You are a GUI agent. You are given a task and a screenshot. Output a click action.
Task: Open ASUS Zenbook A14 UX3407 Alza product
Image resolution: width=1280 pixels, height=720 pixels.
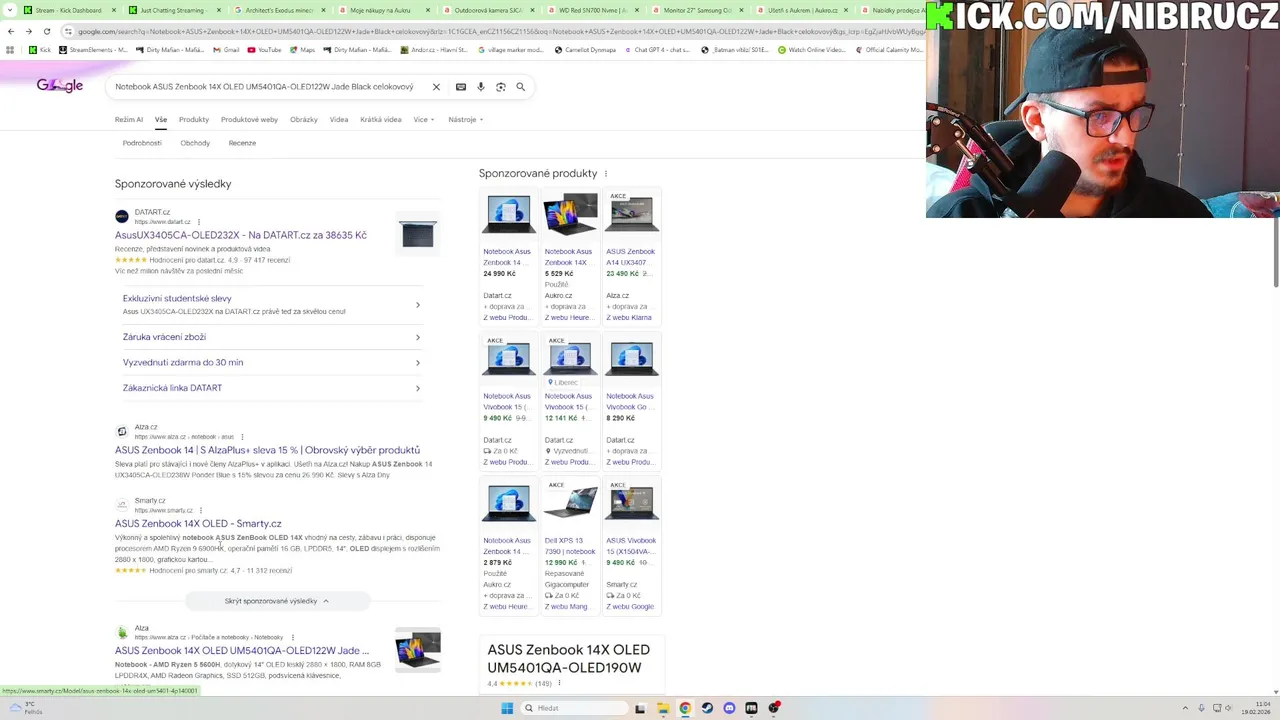click(632, 256)
